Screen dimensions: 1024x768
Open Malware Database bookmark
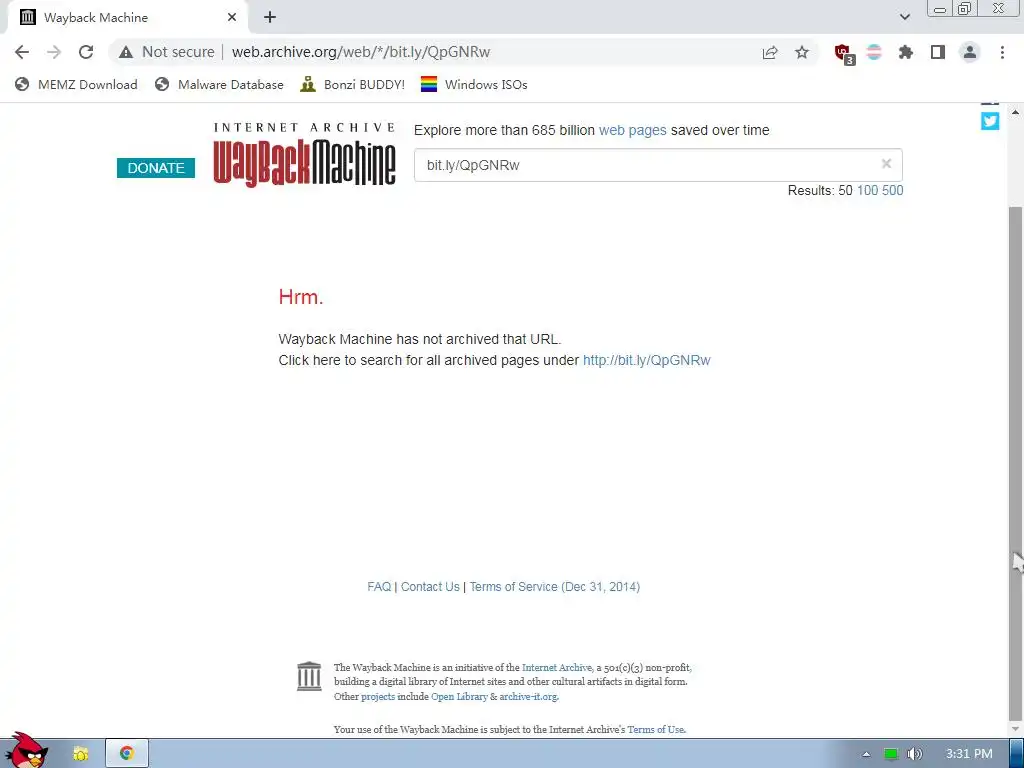[219, 84]
